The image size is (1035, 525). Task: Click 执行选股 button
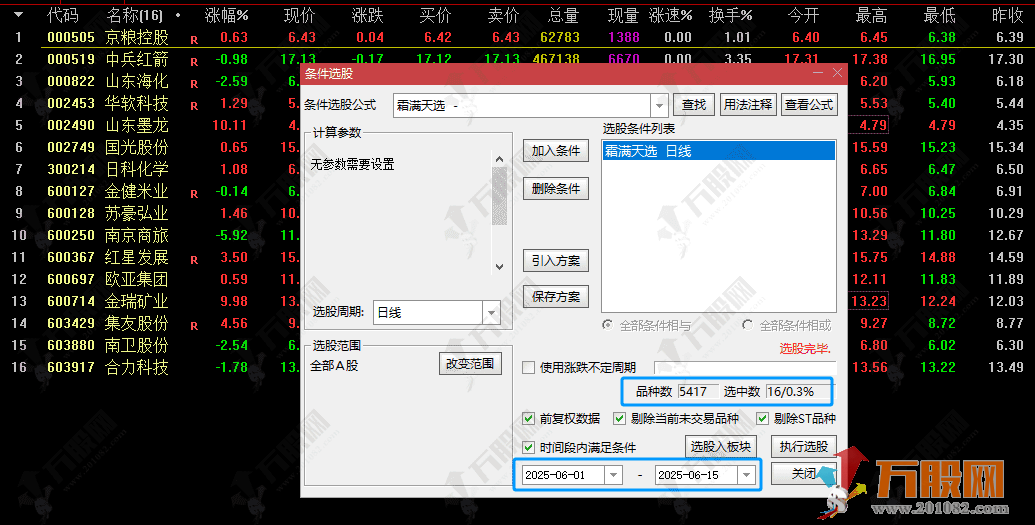pos(803,447)
